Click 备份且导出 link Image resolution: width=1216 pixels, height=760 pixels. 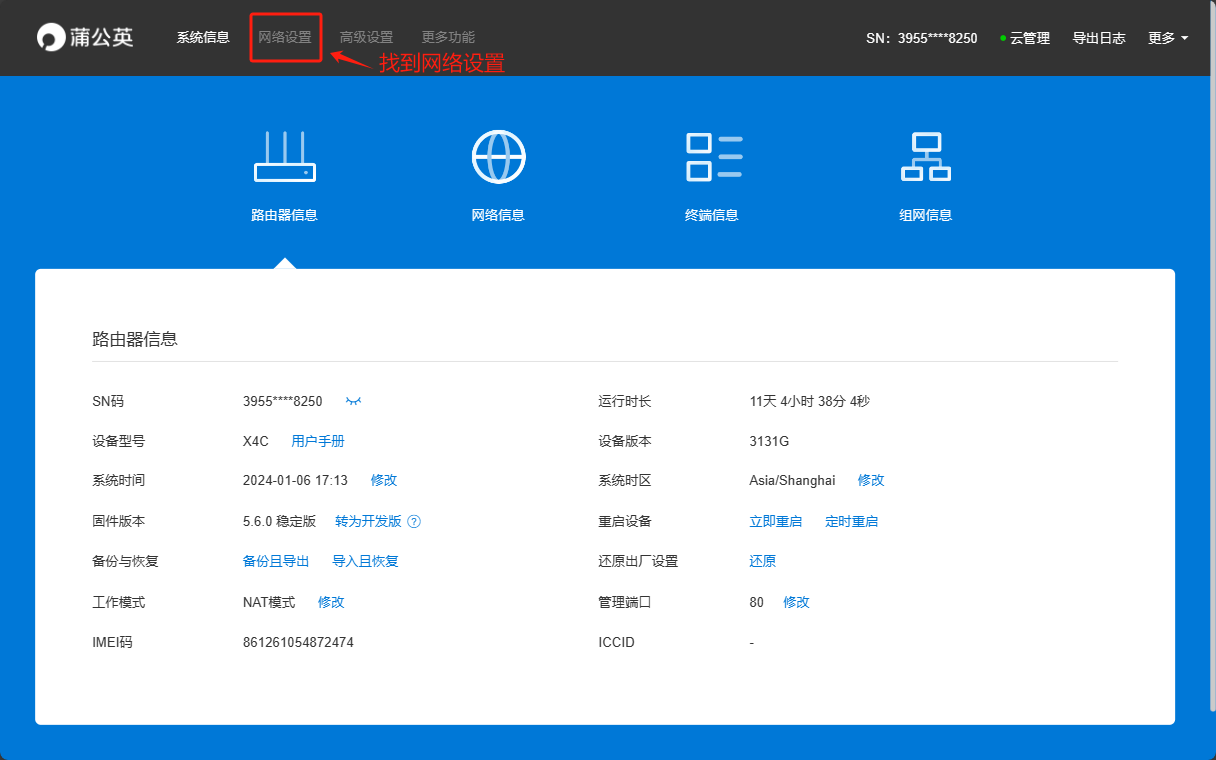click(x=276, y=561)
